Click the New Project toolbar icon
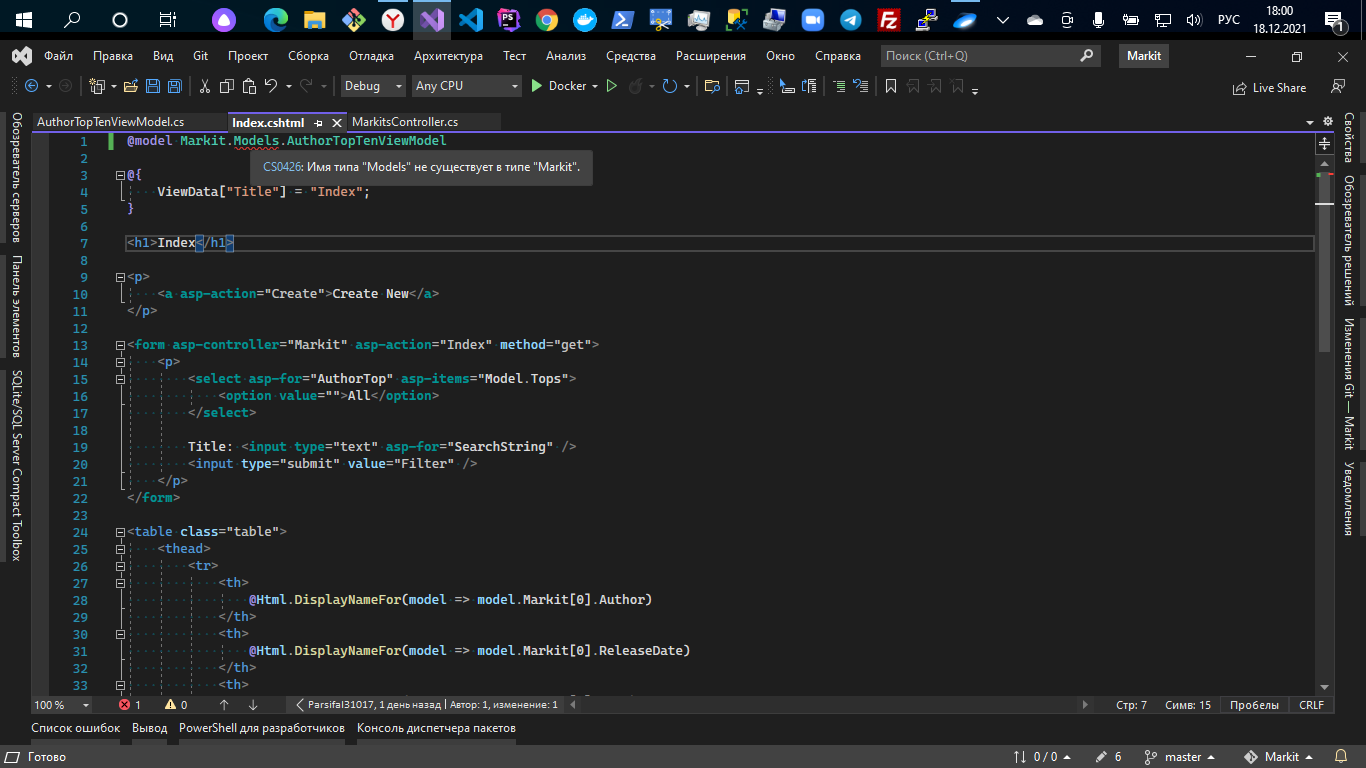This screenshot has height=768, width=1366. pyautogui.click(x=97, y=86)
